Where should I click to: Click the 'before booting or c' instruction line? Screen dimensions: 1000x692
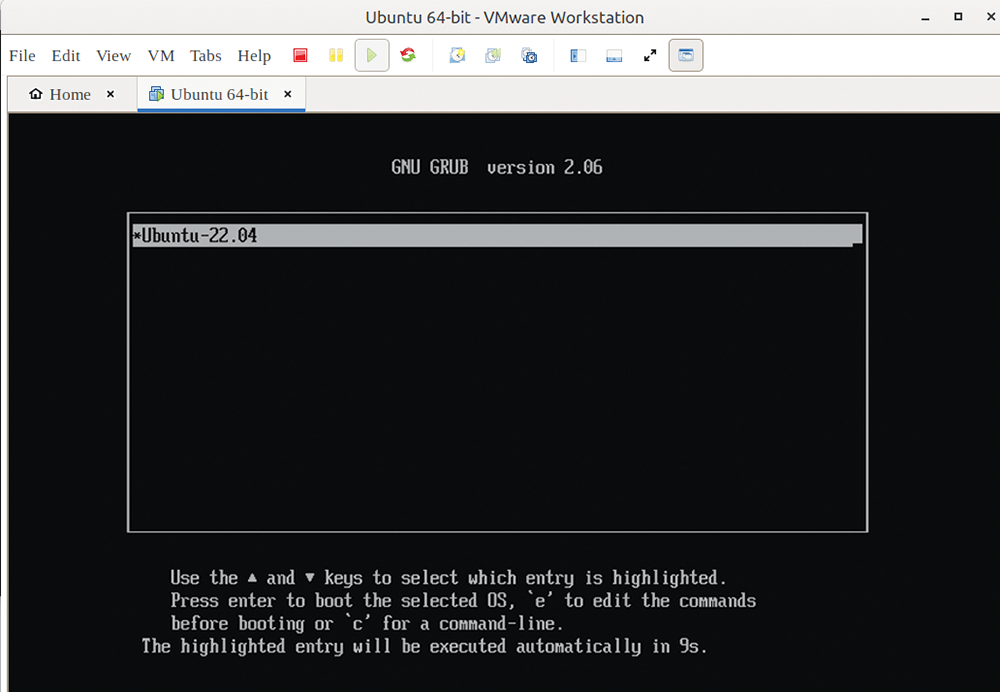[x=367, y=623]
